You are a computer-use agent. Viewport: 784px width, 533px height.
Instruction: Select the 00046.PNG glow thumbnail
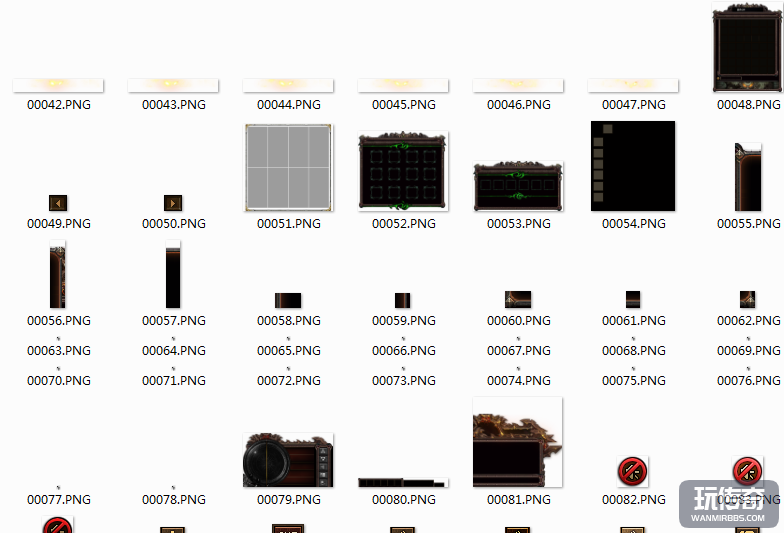tap(518, 85)
